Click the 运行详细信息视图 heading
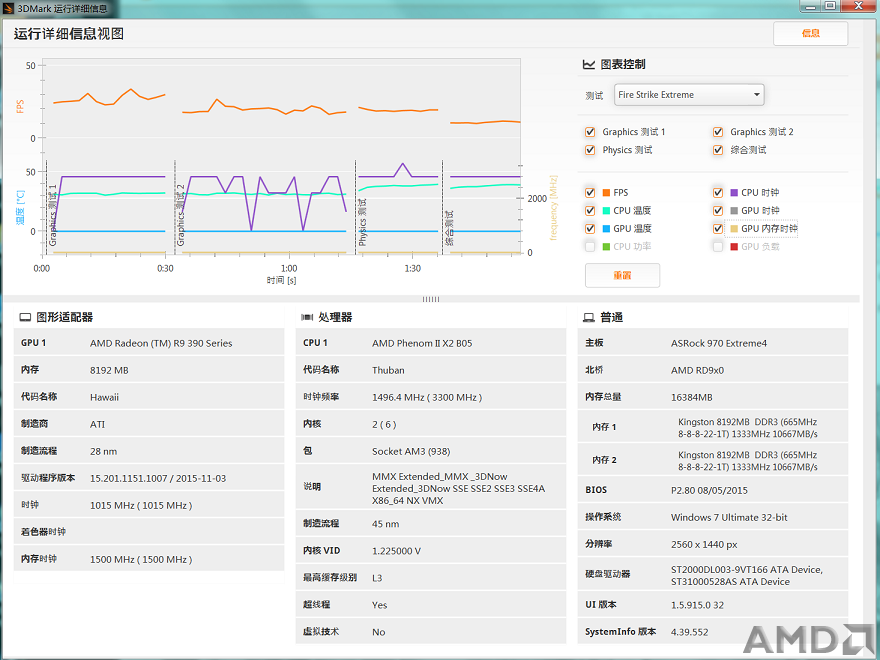The width and height of the screenshot is (880, 660). [68, 34]
